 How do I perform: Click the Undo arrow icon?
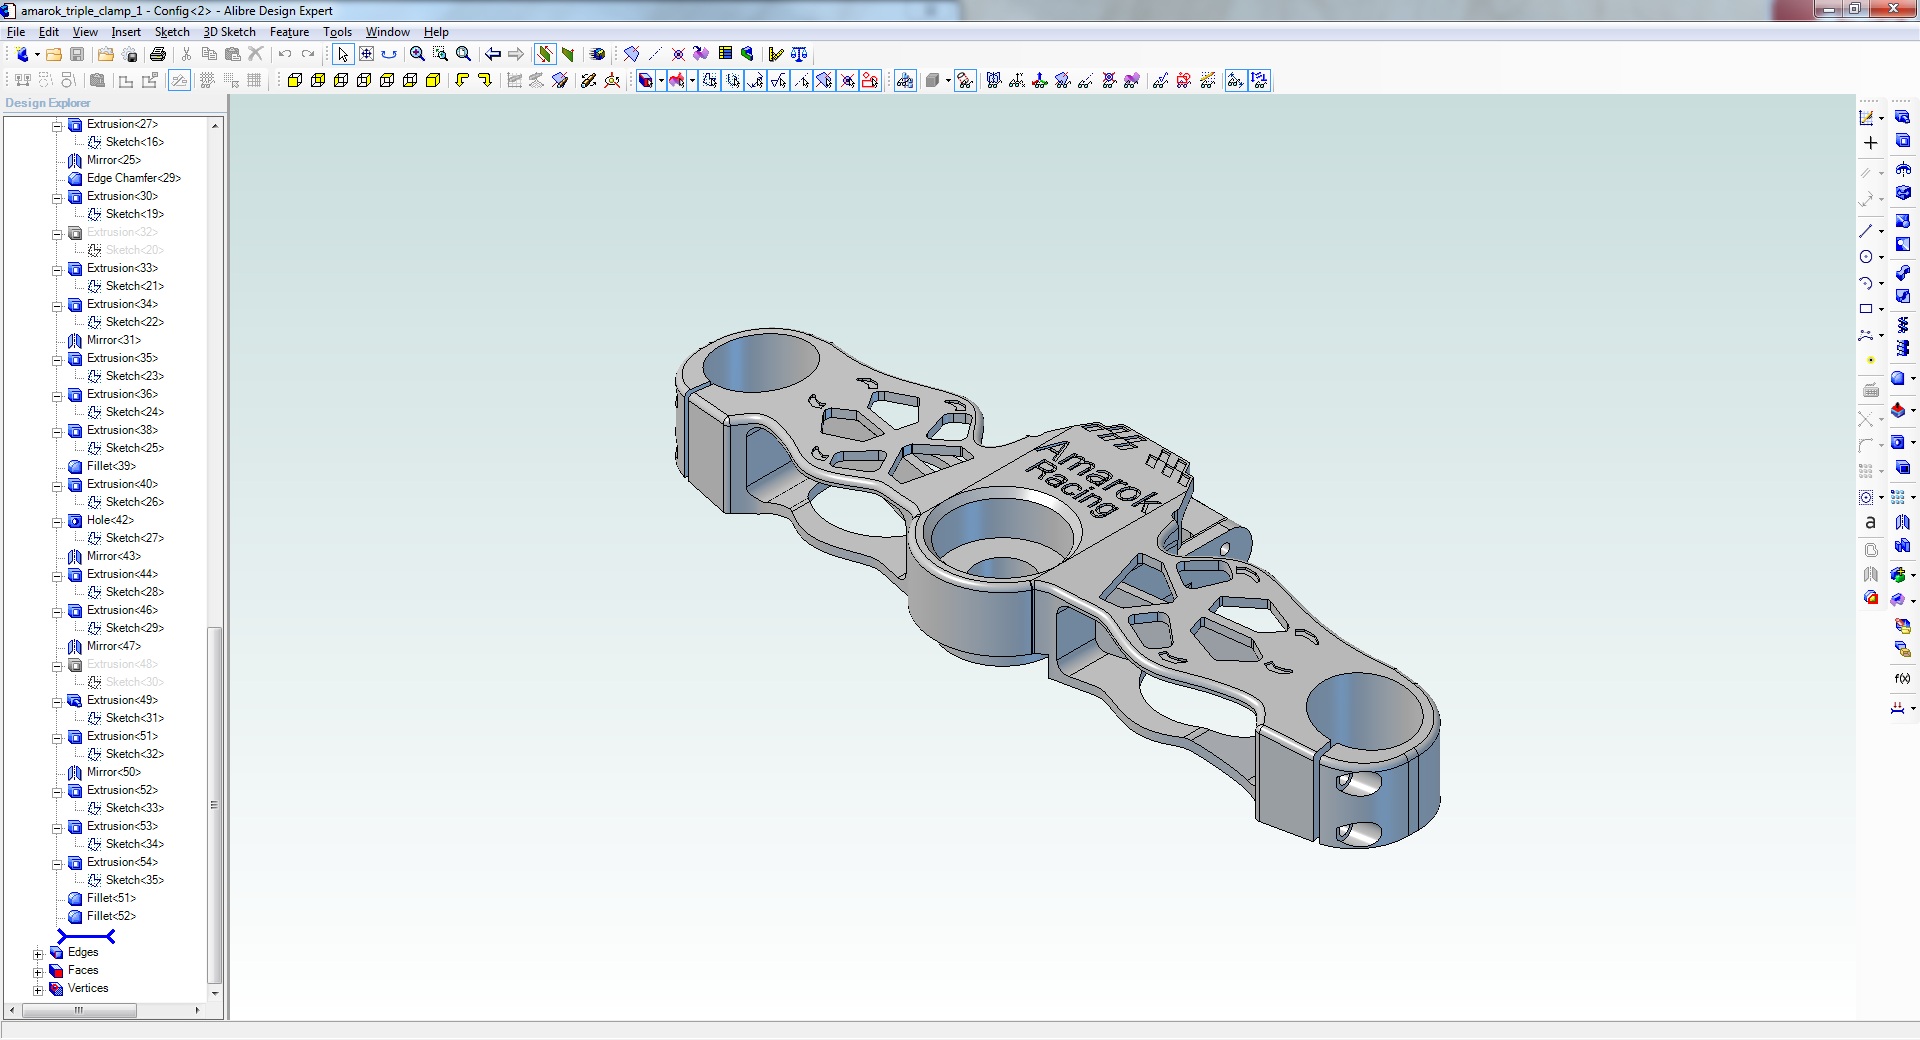[285, 54]
